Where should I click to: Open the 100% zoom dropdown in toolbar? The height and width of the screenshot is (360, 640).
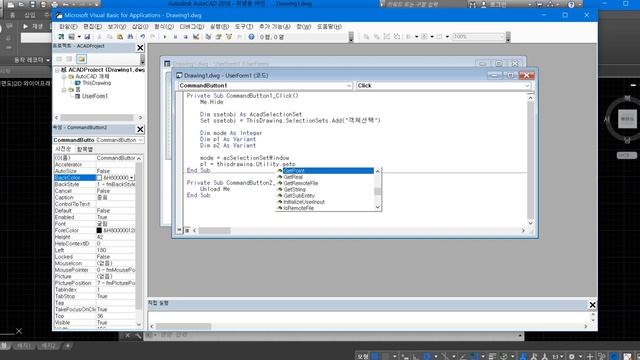click(502, 37)
